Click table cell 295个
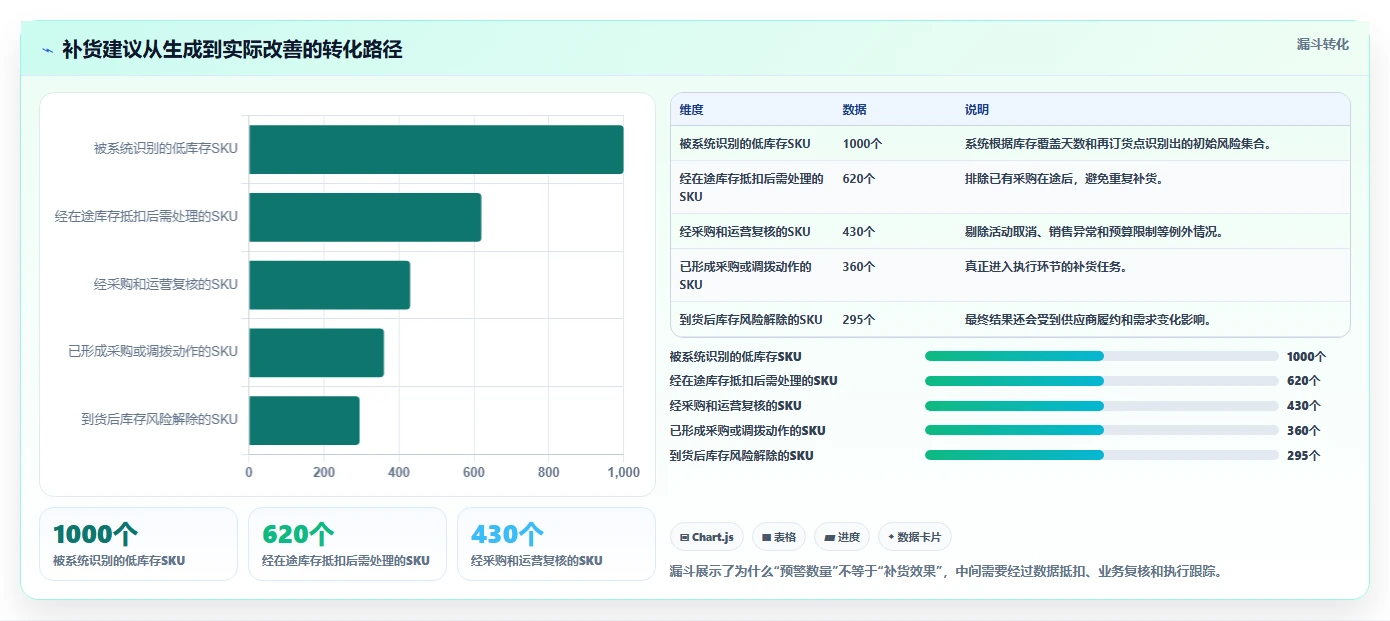 pyautogui.click(x=858, y=320)
